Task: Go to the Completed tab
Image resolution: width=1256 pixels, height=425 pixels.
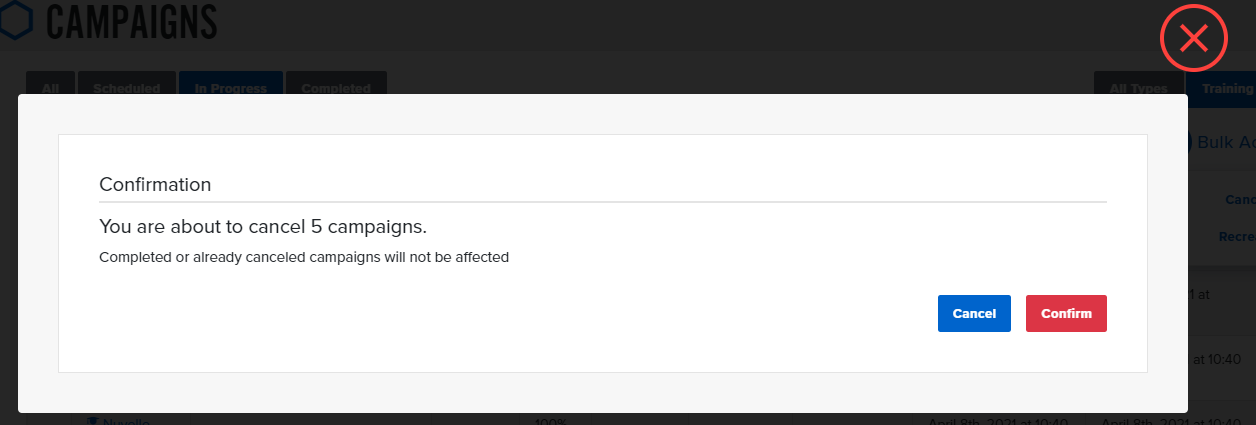Action: tap(336, 84)
